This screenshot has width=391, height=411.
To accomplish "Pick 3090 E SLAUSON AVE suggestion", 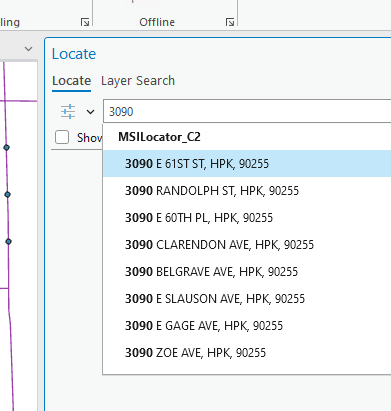I will click(247, 299).
